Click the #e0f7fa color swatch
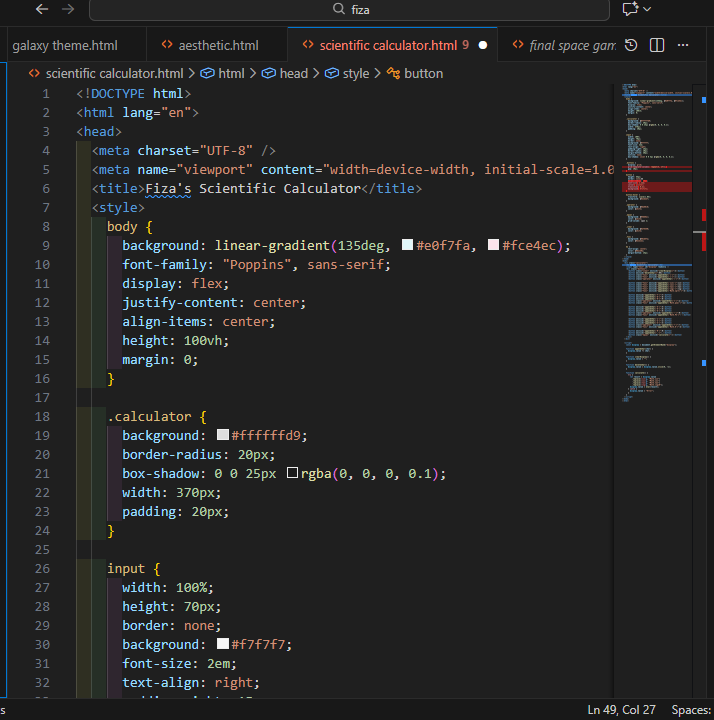The width and height of the screenshot is (714, 720). coord(407,246)
